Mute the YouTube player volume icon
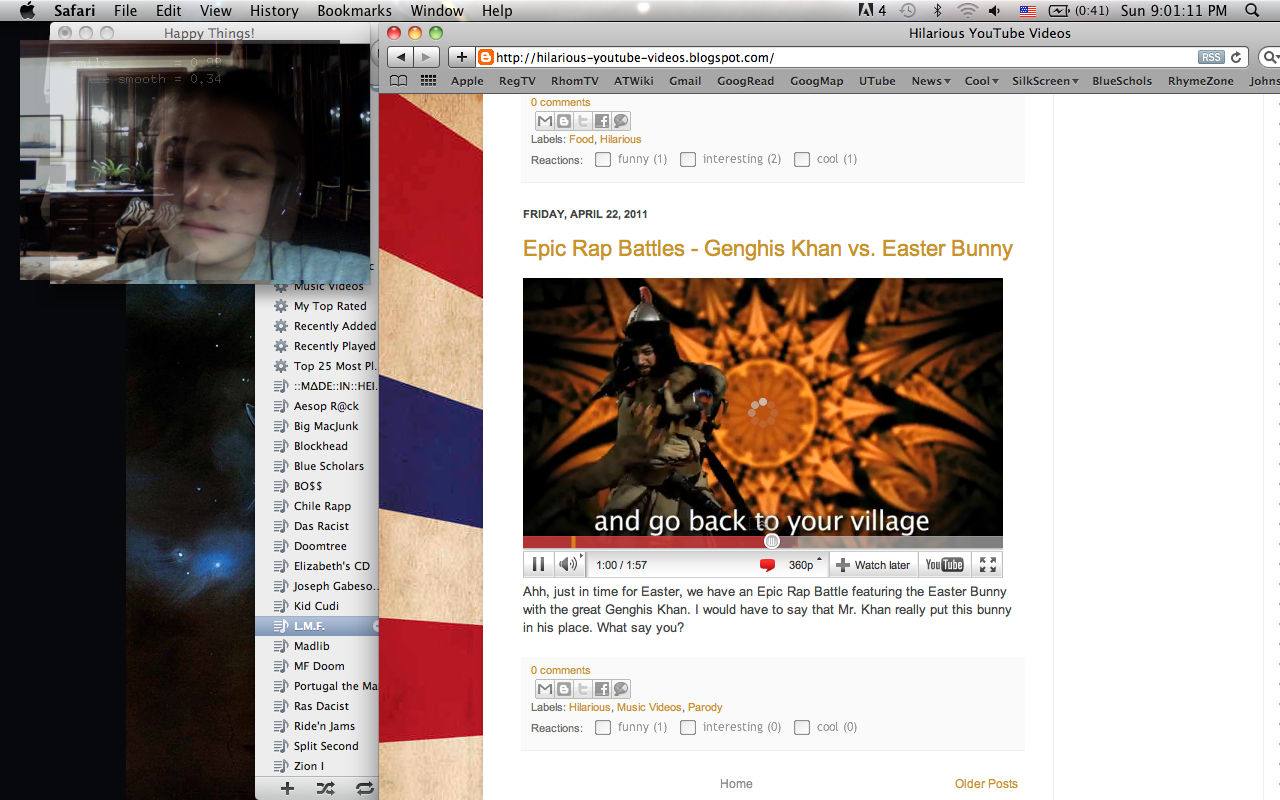1280x800 pixels. coord(568,565)
